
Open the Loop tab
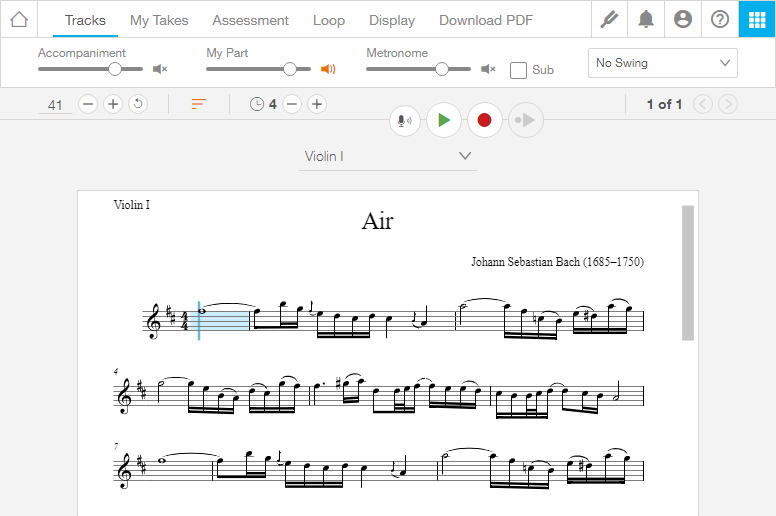coord(329,20)
